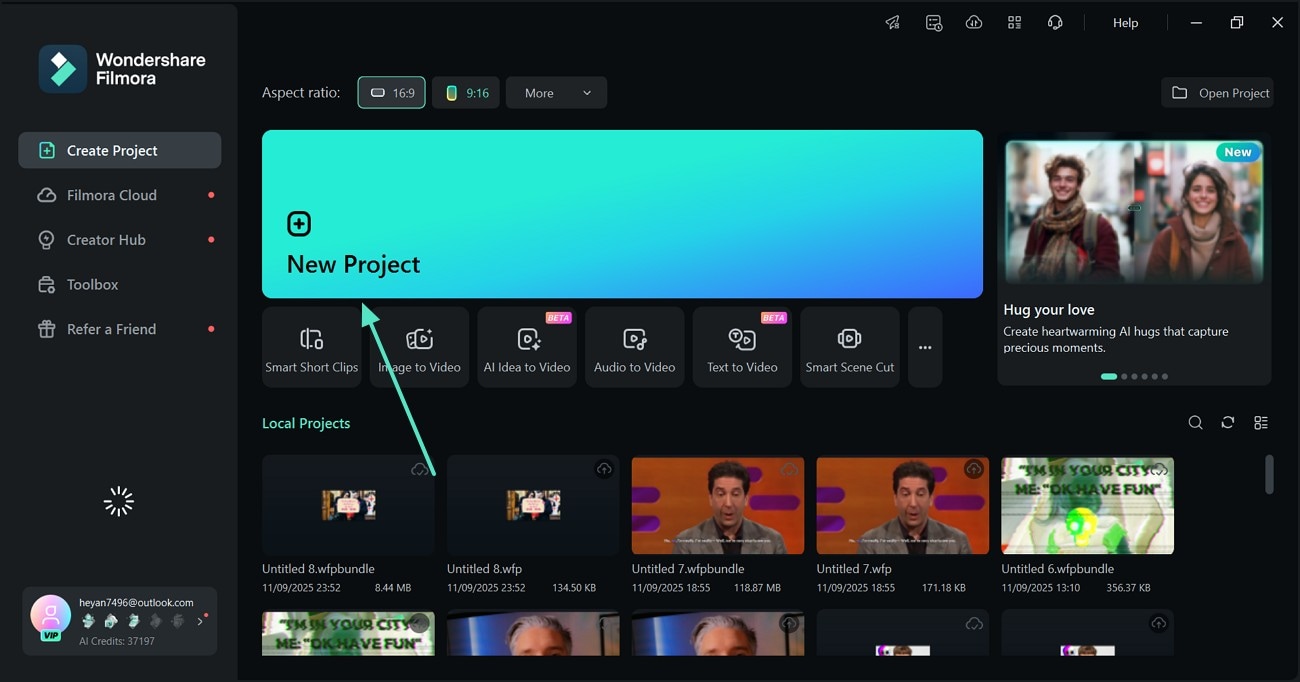Open the Help menu
Screen dimensions: 1300x682
[1125, 23]
